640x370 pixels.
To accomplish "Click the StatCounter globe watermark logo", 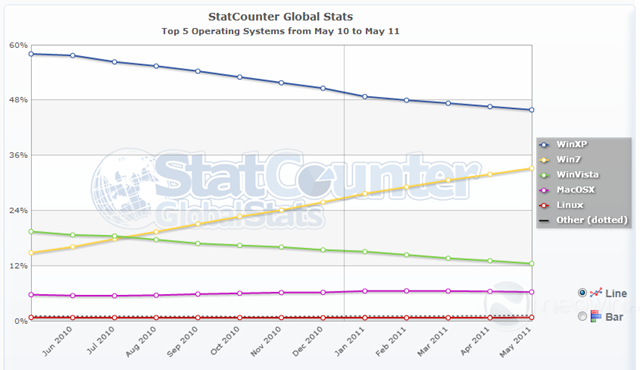I will tap(122, 188).
